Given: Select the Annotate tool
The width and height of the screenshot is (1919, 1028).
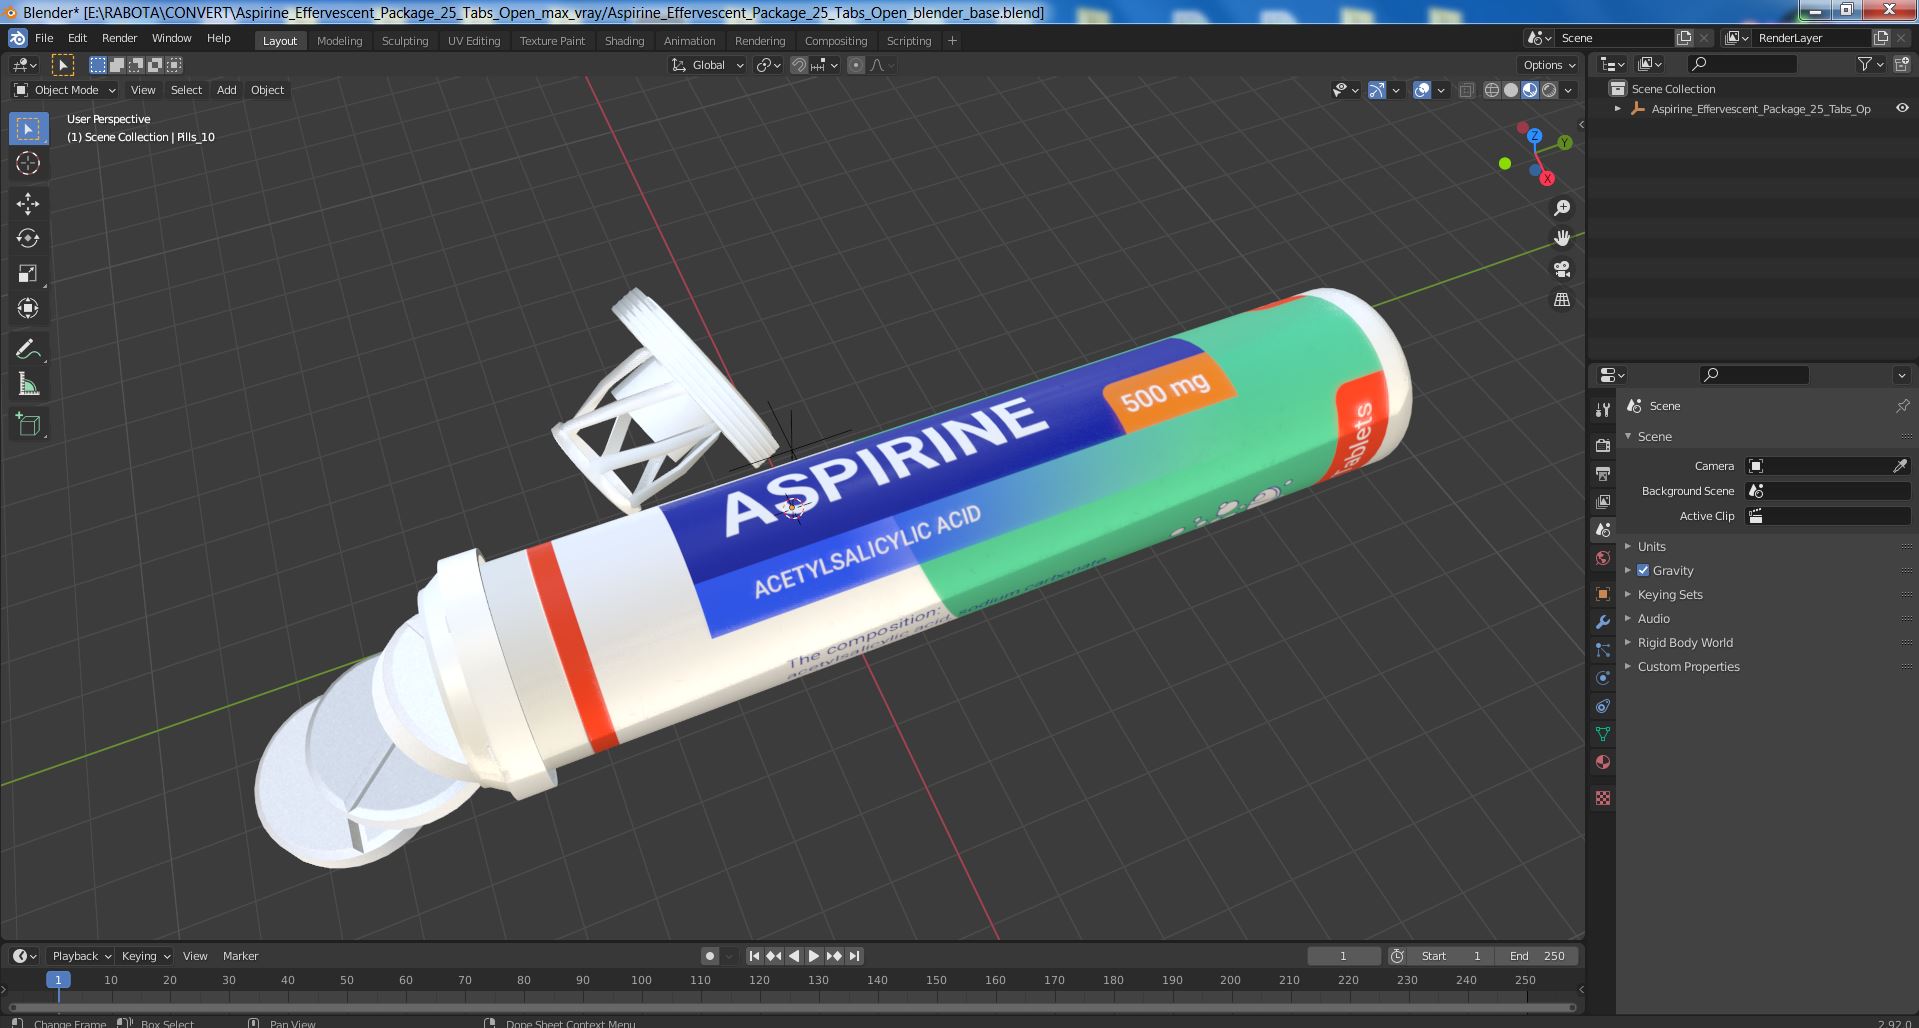Looking at the screenshot, I should point(28,350).
